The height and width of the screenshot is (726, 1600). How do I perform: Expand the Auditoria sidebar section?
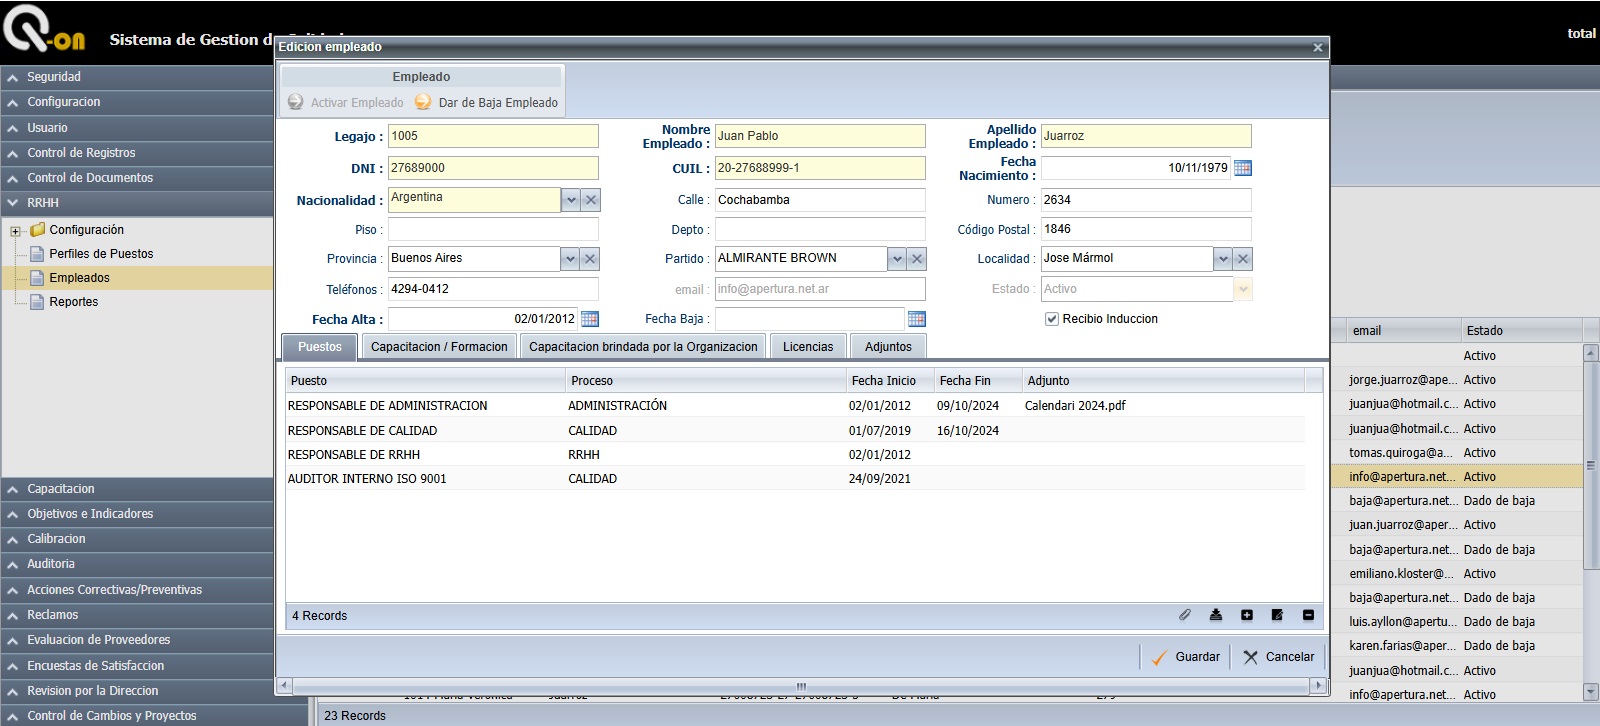tap(137, 564)
